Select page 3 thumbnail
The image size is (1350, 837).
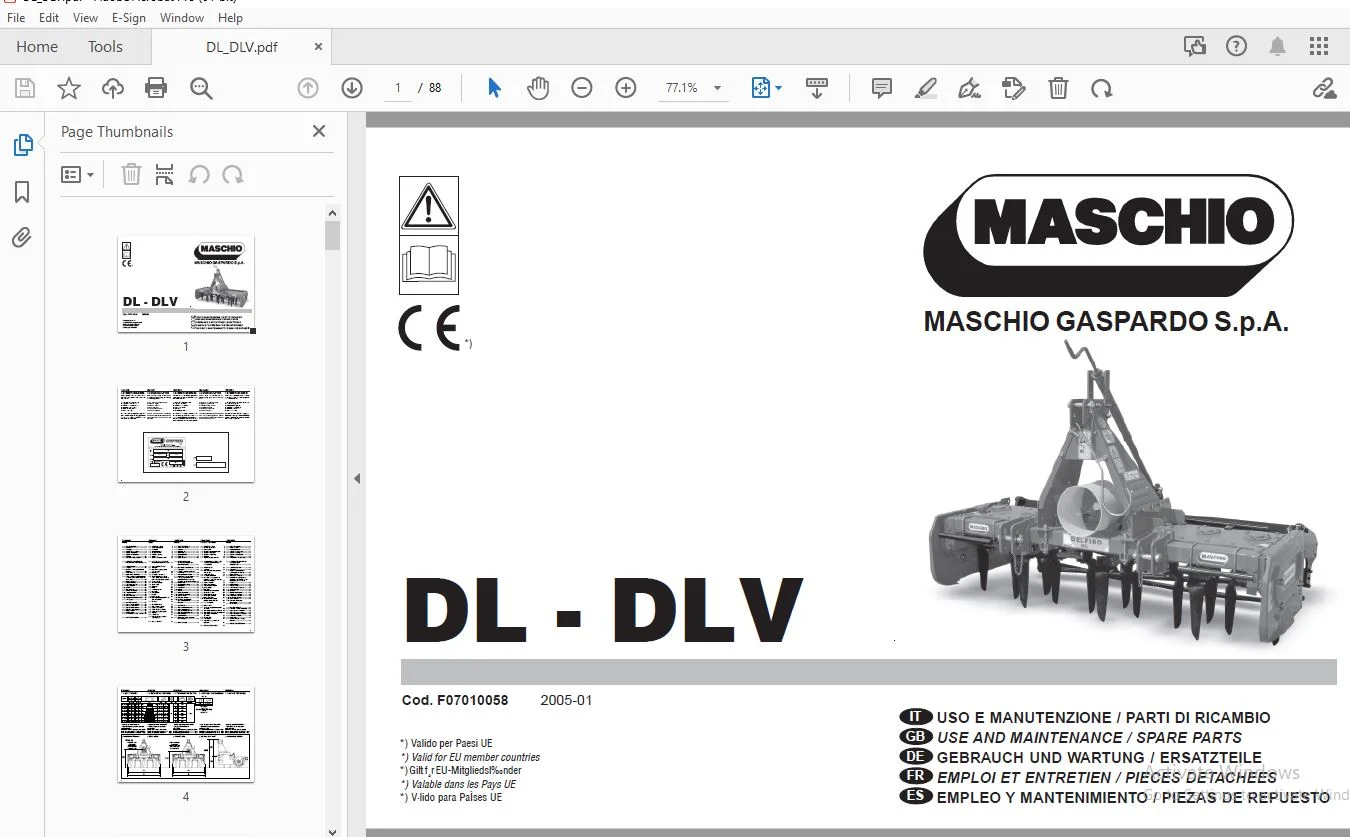[186, 585]
